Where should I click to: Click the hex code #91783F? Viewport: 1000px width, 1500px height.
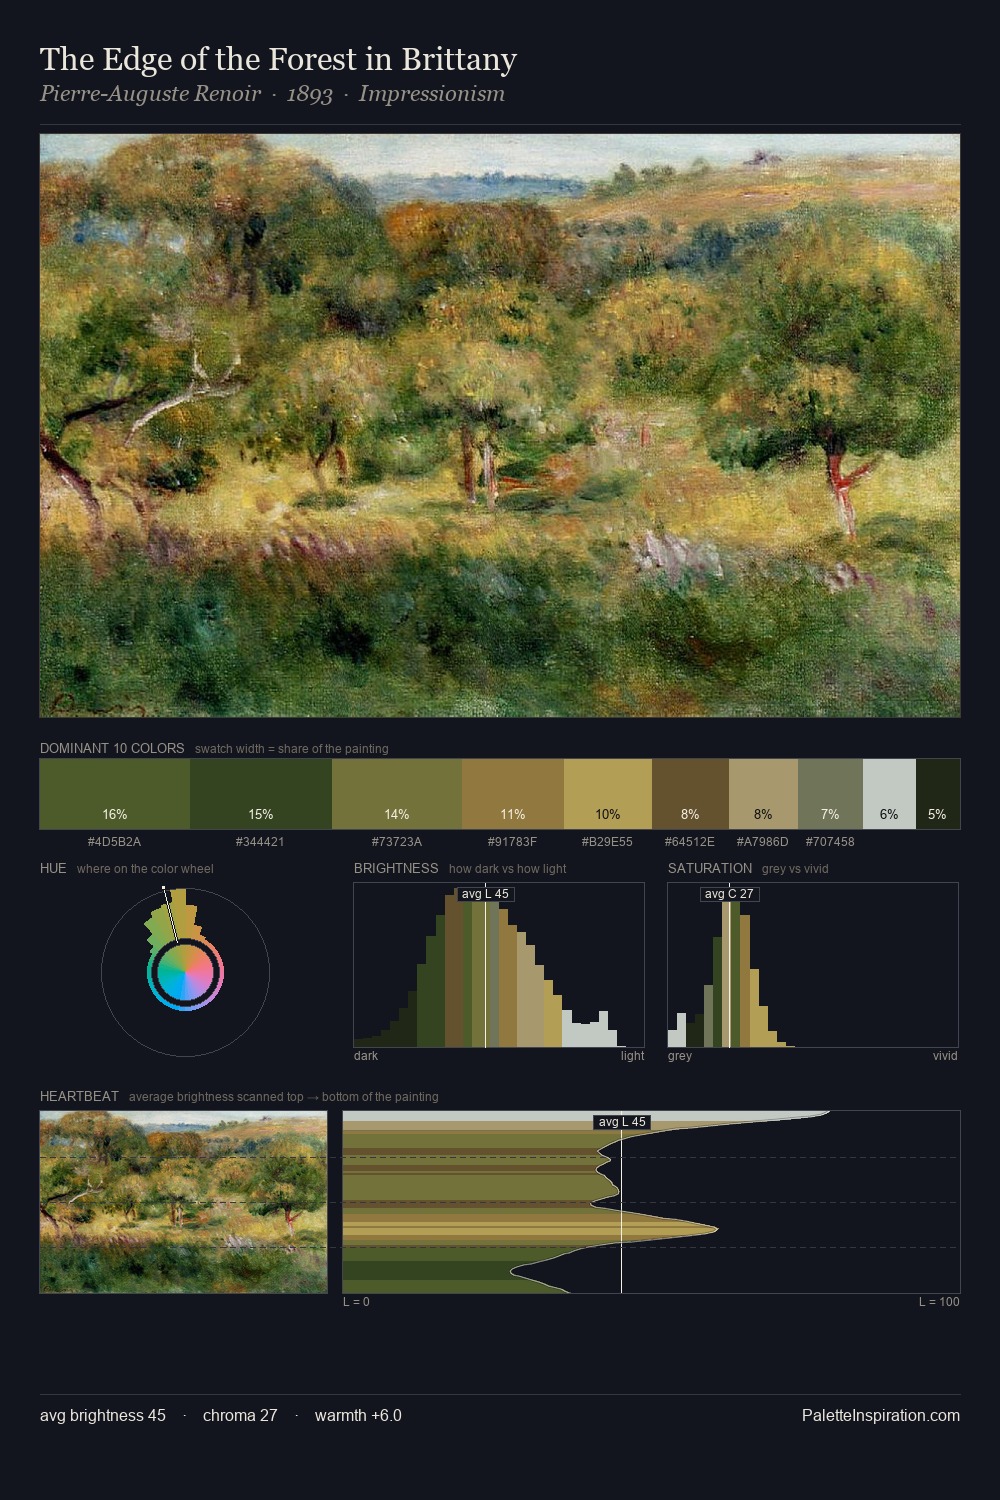pyautogui.click(x=513, y=842)
